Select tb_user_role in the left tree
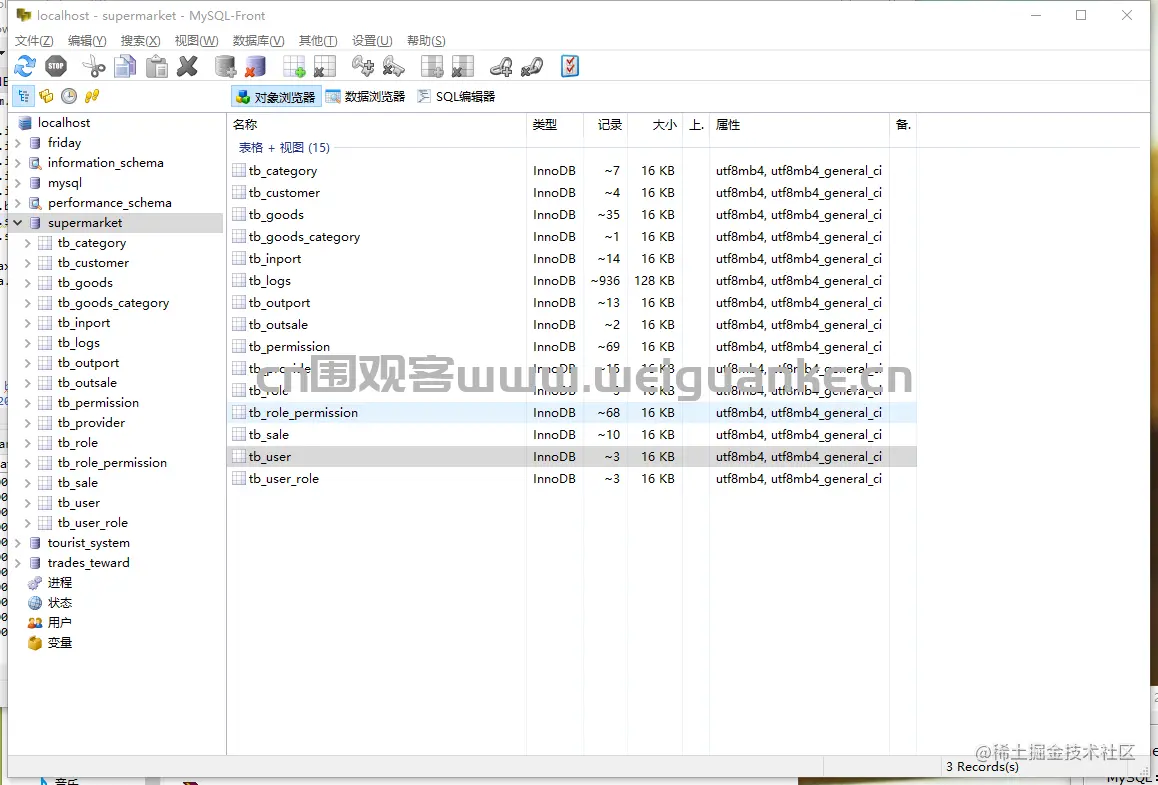 point(92,523)
